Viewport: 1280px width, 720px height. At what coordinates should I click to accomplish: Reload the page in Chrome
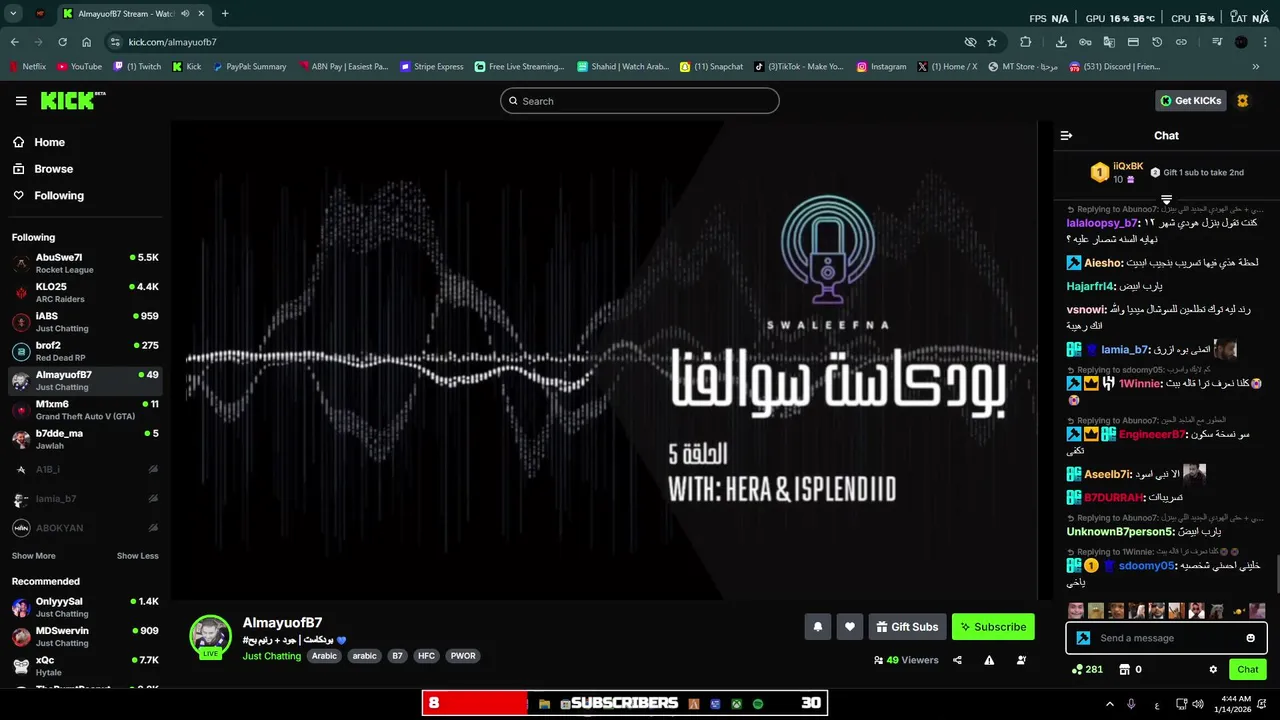pyautogui.click(x=62, y=42)
